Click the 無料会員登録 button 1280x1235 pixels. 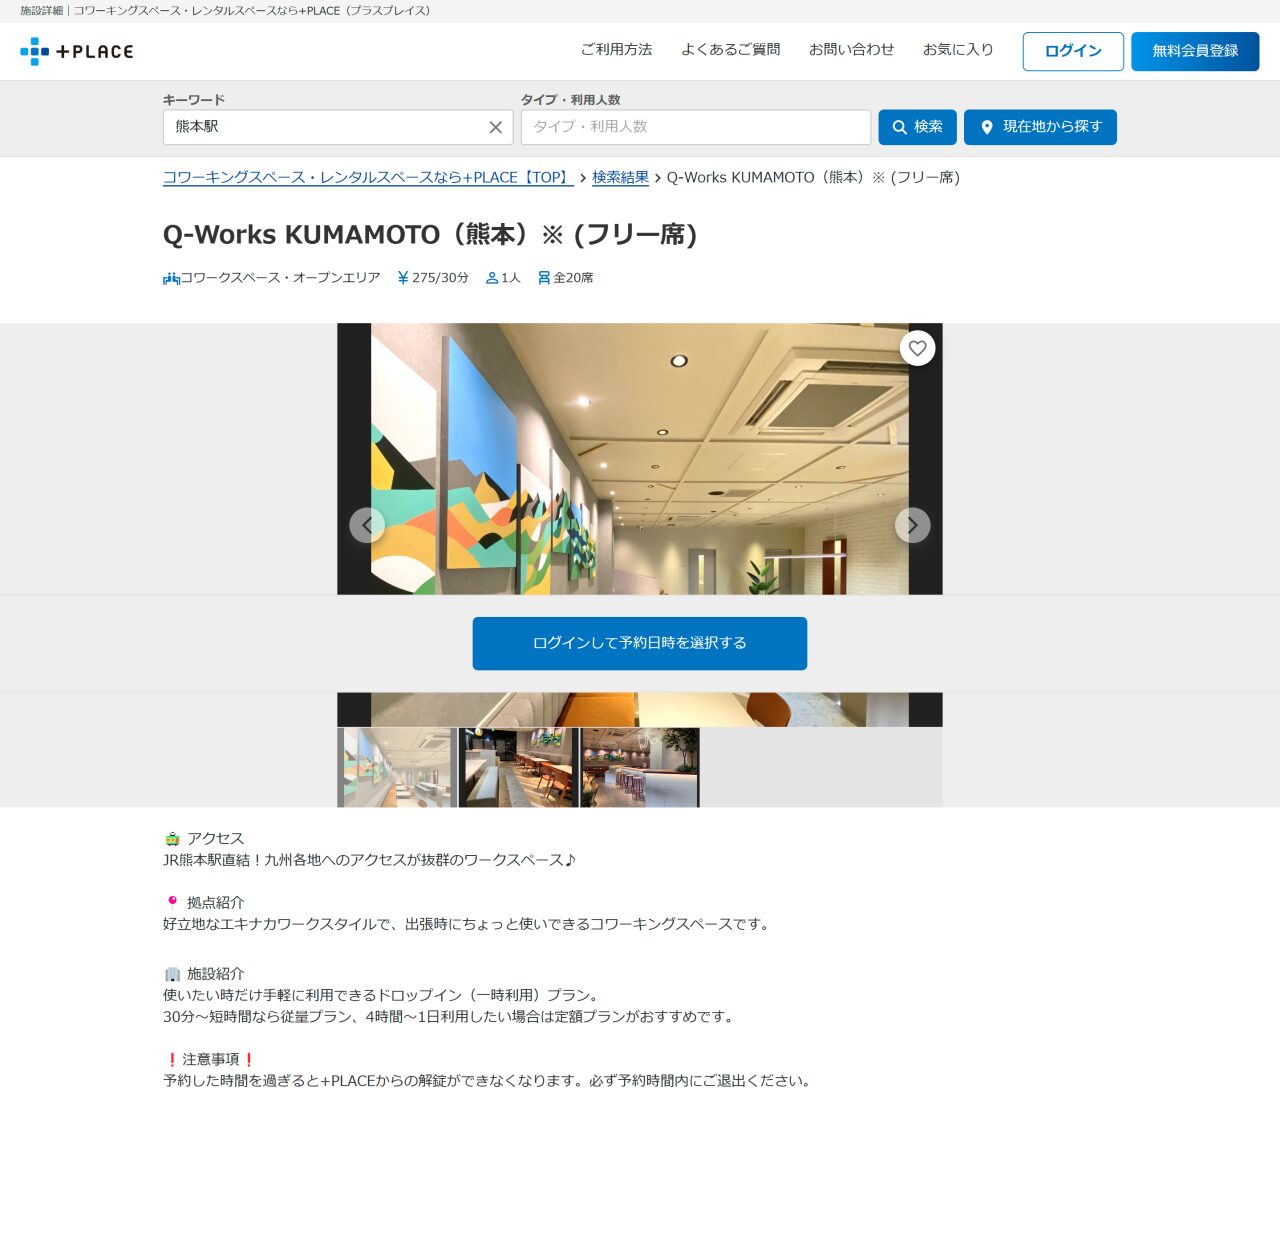click(1195, 51)
